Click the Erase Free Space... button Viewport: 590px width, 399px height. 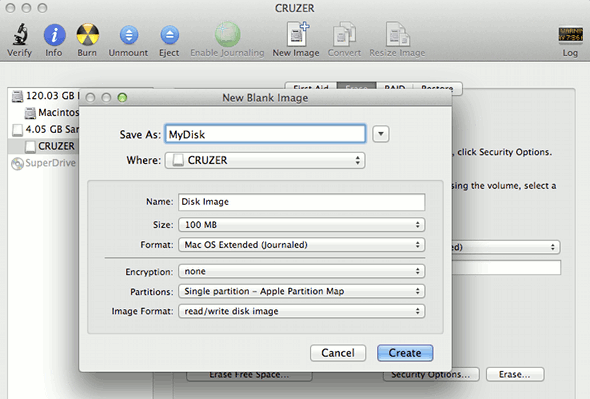[x=249, y=376]
